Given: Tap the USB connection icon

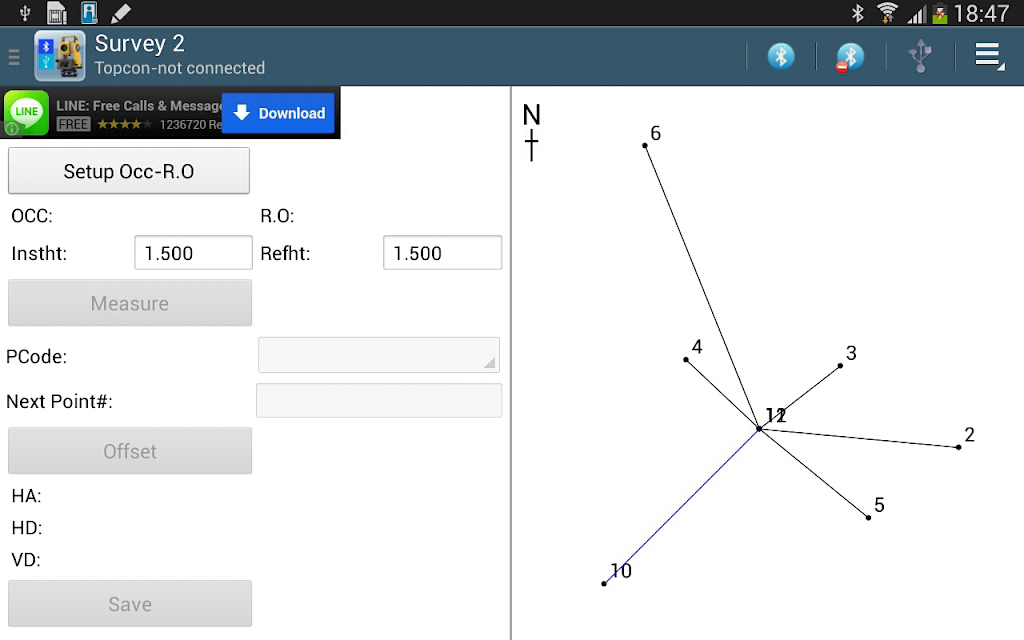Looking at the screenshot, I should click(x=920, y=56).
